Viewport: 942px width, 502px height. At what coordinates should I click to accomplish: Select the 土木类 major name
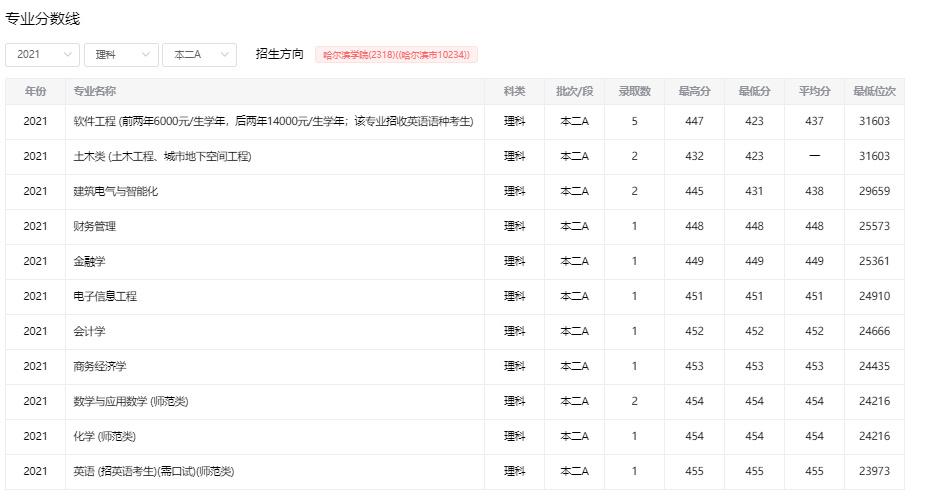pos(162,156)
